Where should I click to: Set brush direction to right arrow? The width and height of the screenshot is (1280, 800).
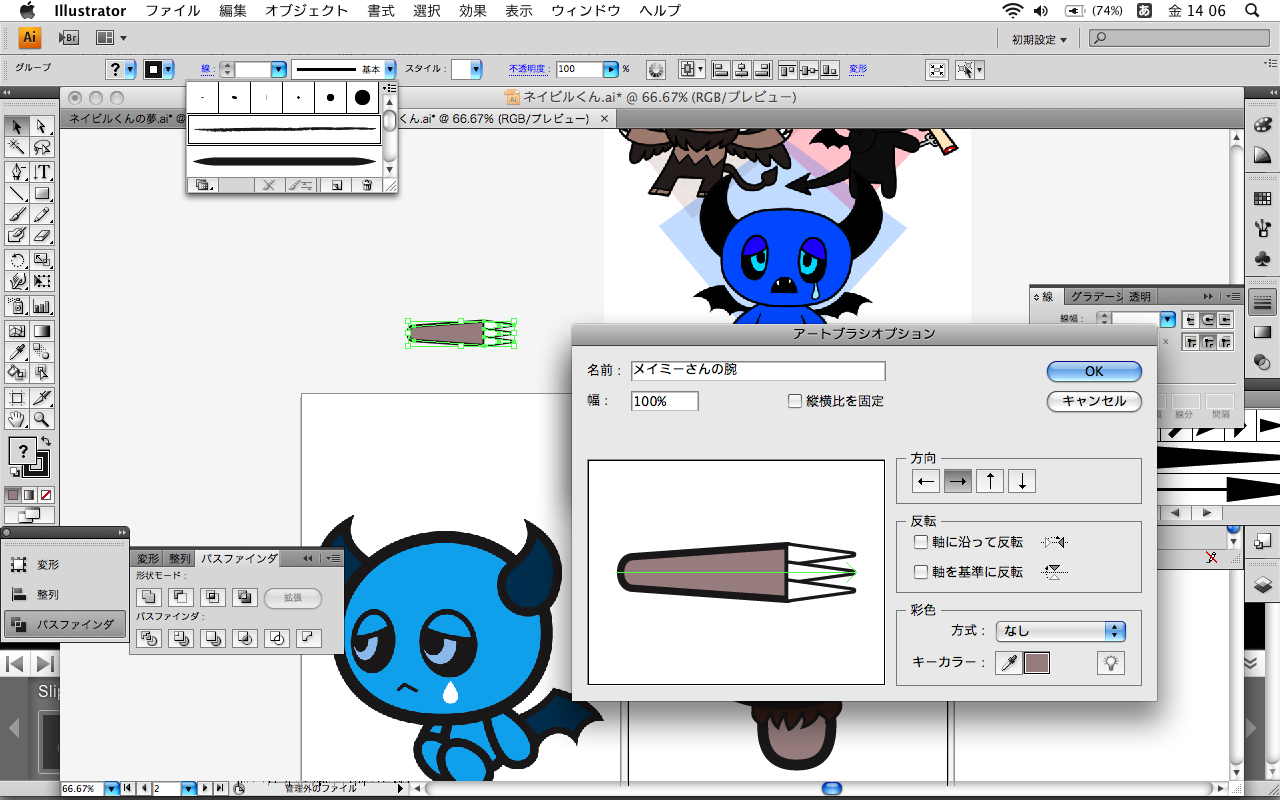click(958, 481)
